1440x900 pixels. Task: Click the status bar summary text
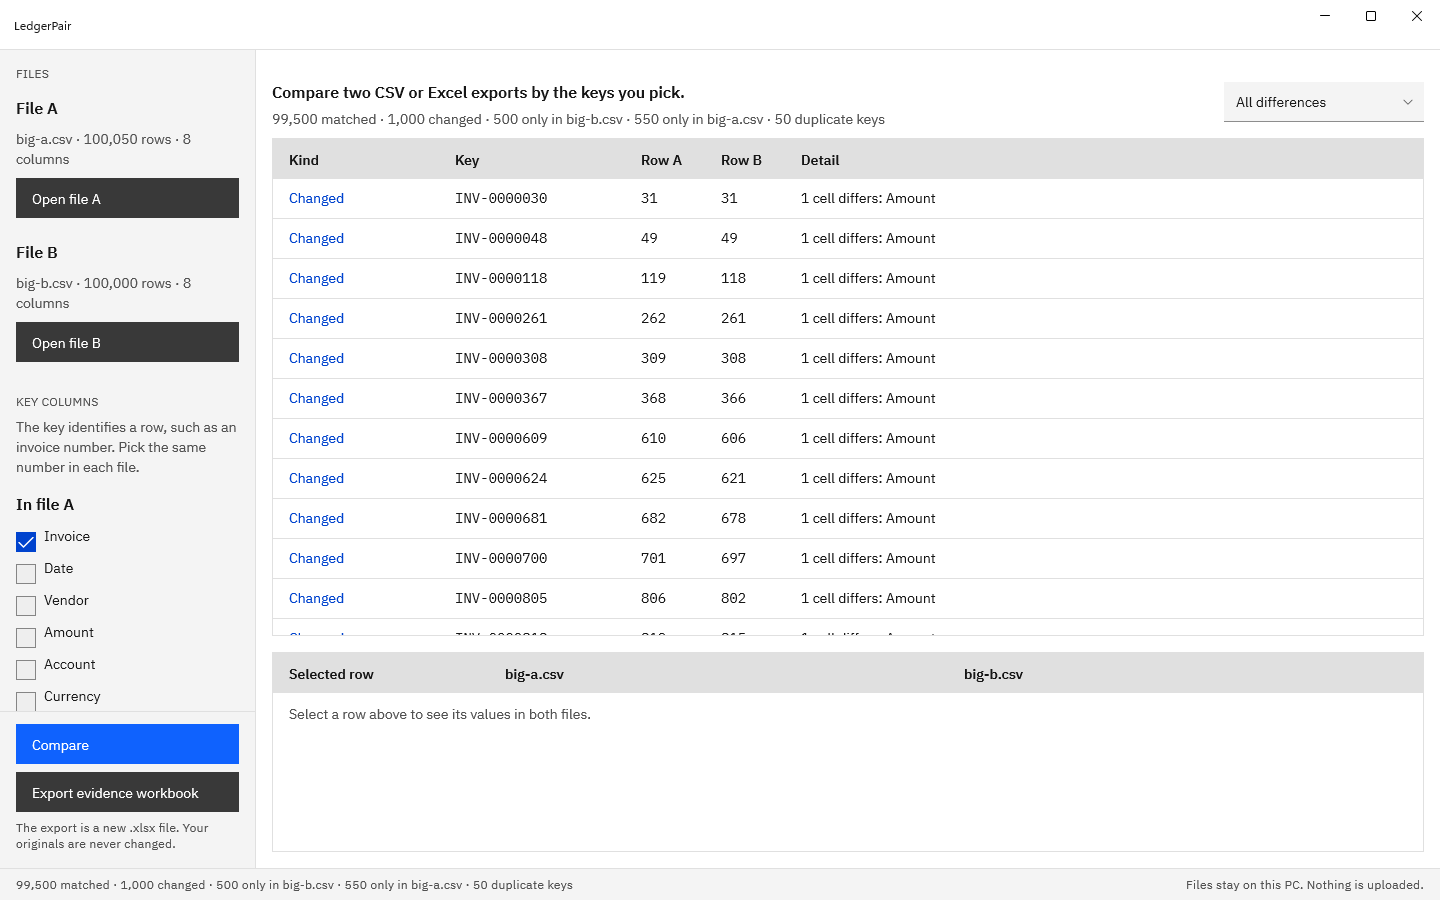(294, 885)
